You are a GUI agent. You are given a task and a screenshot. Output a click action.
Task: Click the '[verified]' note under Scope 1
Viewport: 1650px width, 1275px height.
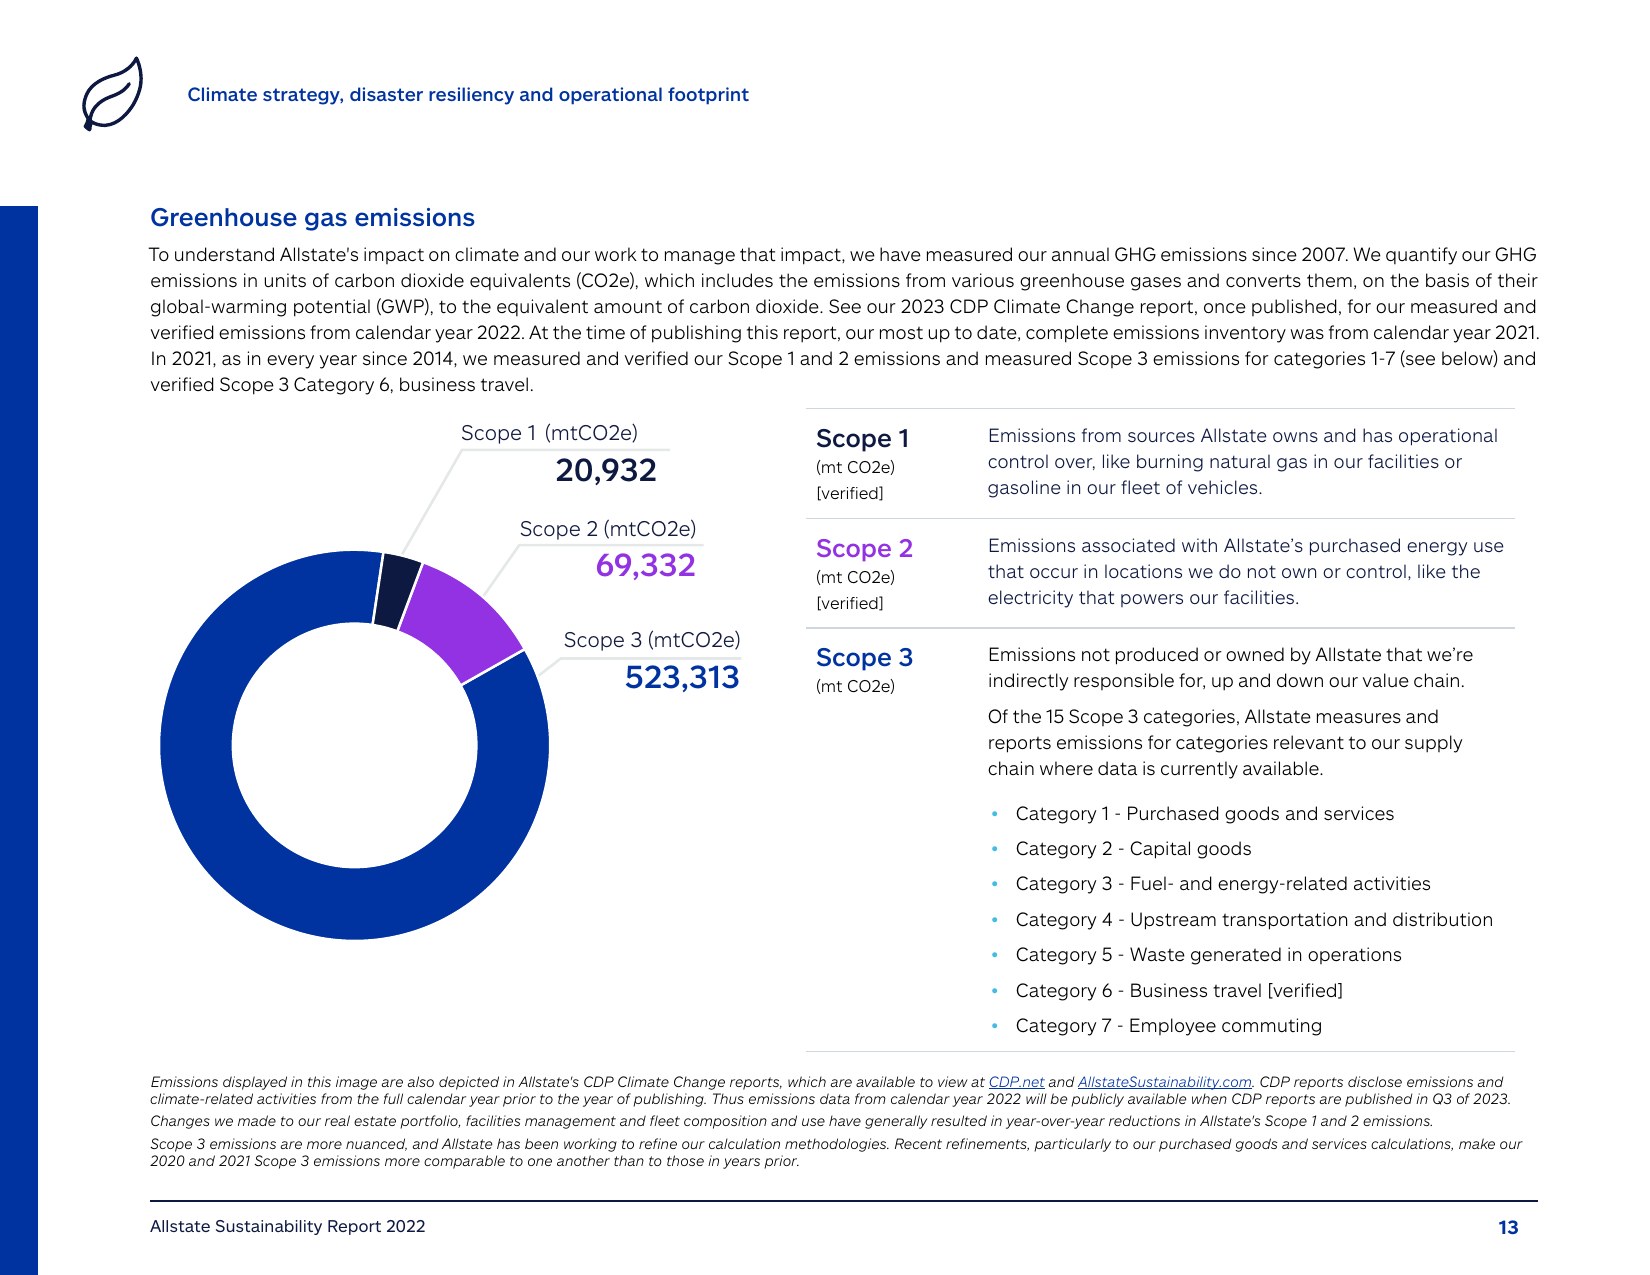850,493
